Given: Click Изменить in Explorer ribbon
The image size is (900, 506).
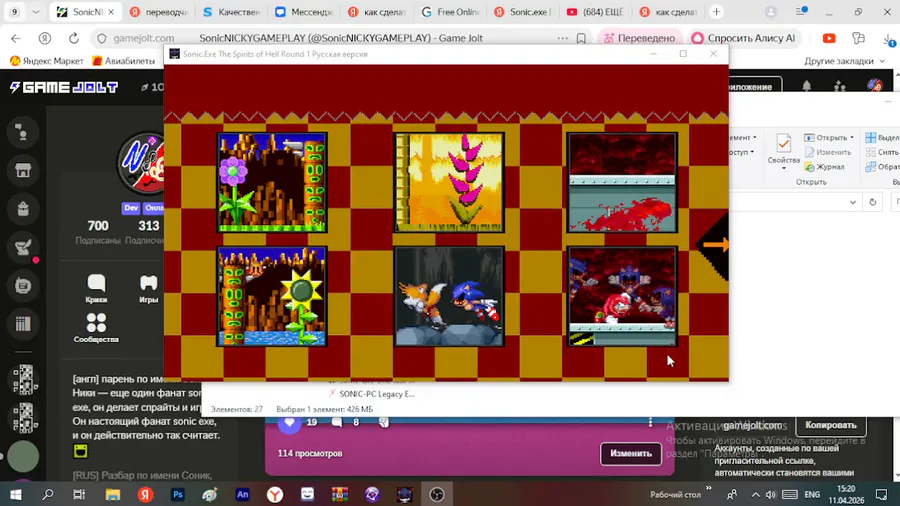Looking at the screenshot, I should coord(828,152).
